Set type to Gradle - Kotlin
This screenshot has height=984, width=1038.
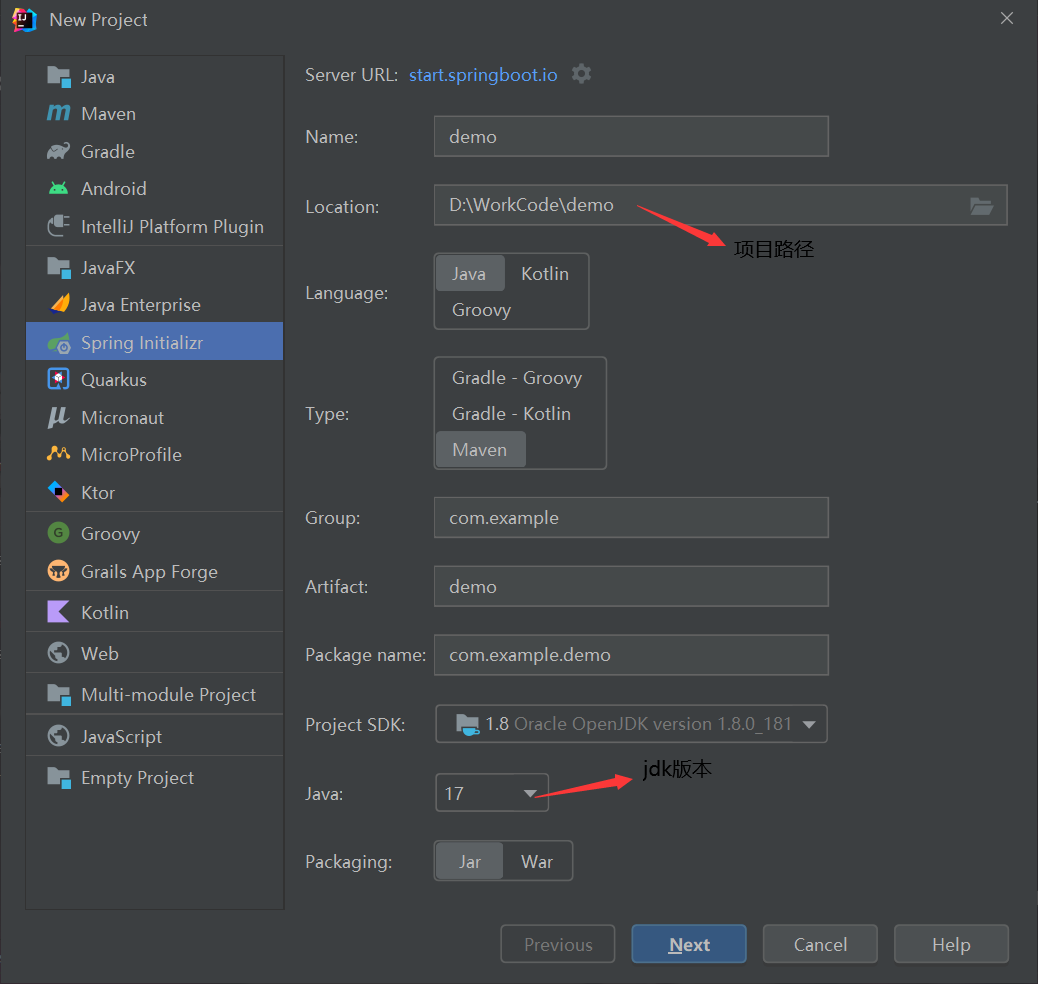511,414
